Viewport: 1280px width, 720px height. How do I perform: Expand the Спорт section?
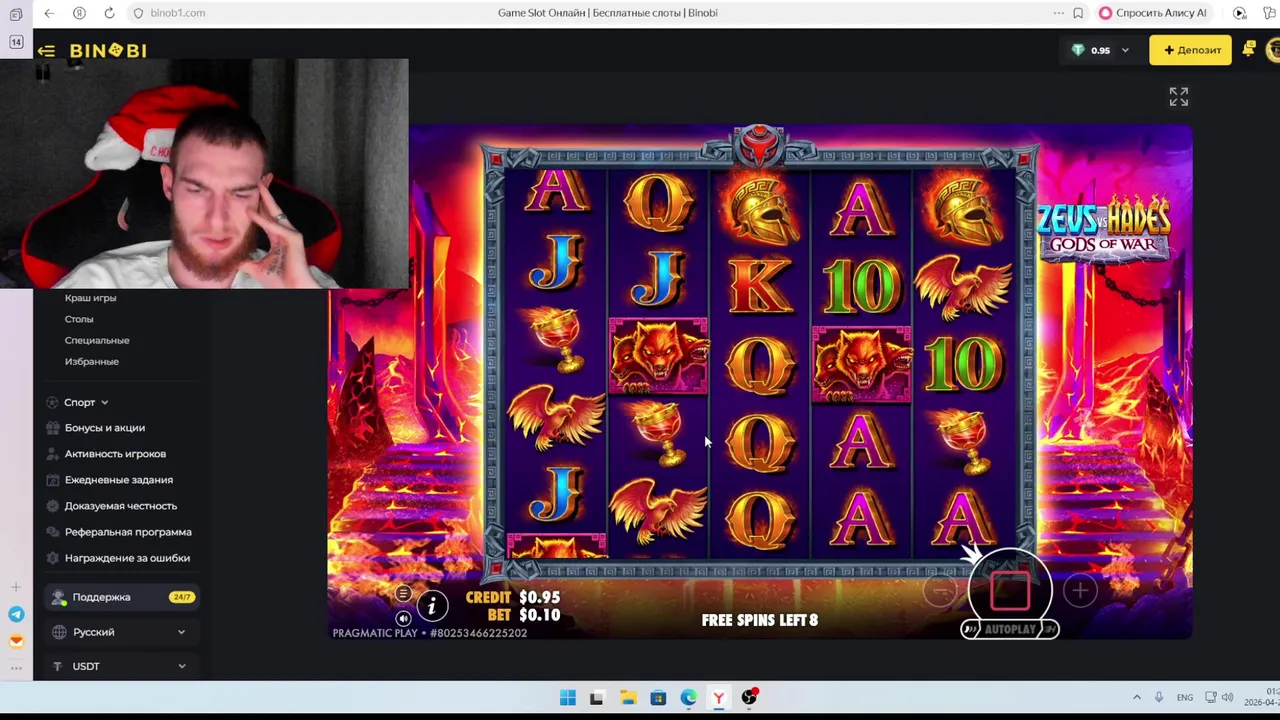point(86,402)
